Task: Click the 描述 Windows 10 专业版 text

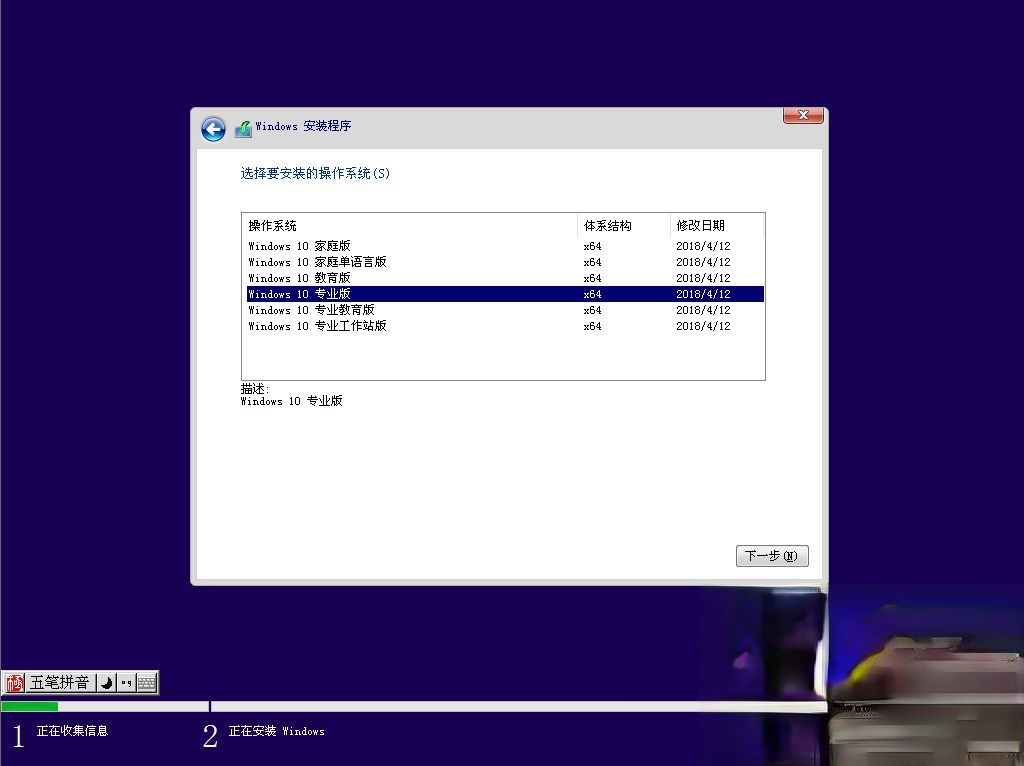Action: (x=291, y=395)
